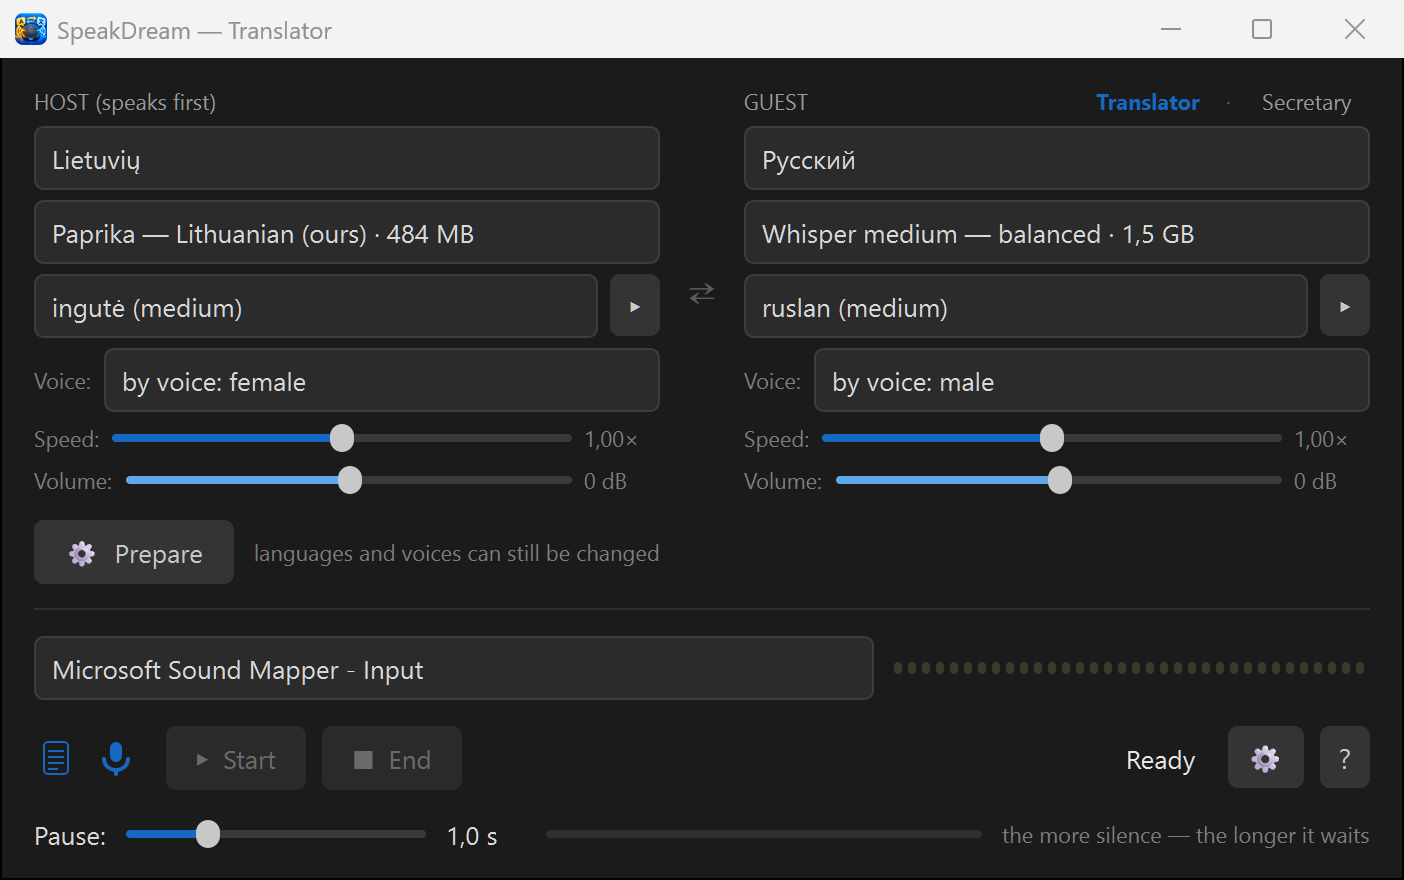The width and height of the screenshot is (1404, 880).
Task: Click the host '1,00×' speed value
Action: (611, 439)
